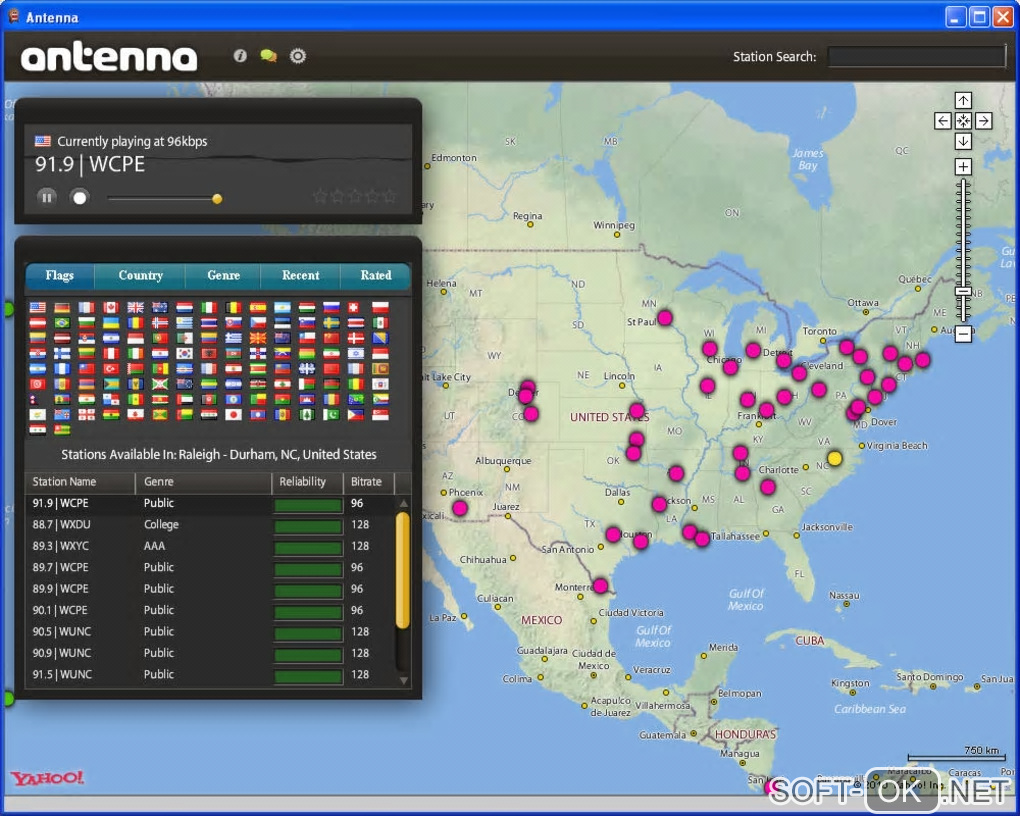
Task: Select the Mexico flag
Action: pyautogui.click(x=381, y=323)
